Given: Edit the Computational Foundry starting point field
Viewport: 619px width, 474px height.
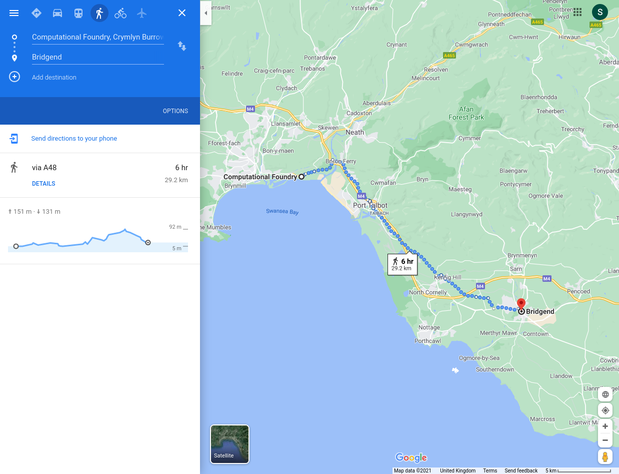Looking at the screenshot, I should click(98, 37).
